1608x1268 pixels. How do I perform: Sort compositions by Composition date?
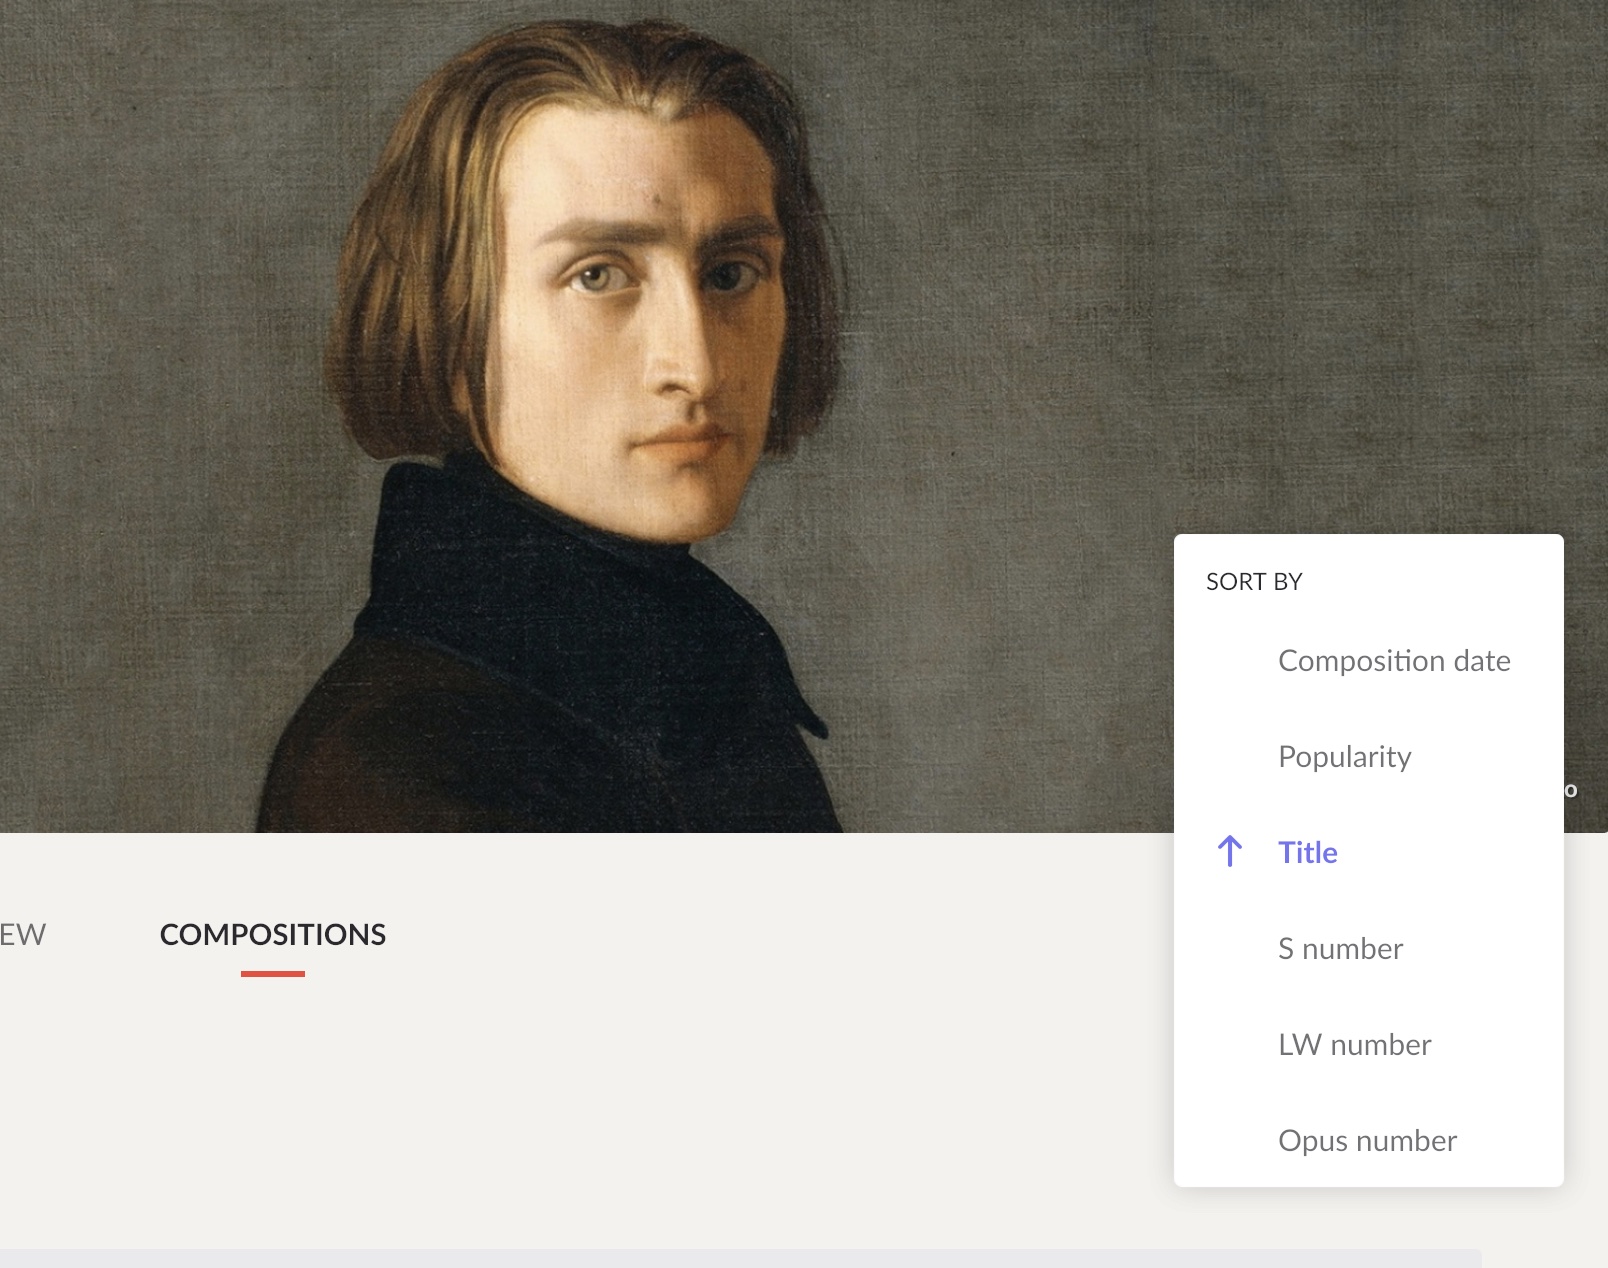(x=1394, y=660)
